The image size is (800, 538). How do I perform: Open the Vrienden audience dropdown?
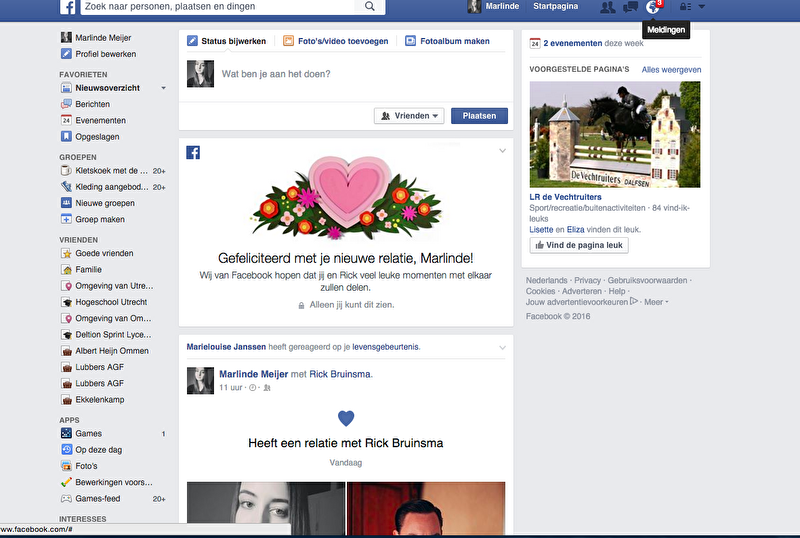pos(409,116)
